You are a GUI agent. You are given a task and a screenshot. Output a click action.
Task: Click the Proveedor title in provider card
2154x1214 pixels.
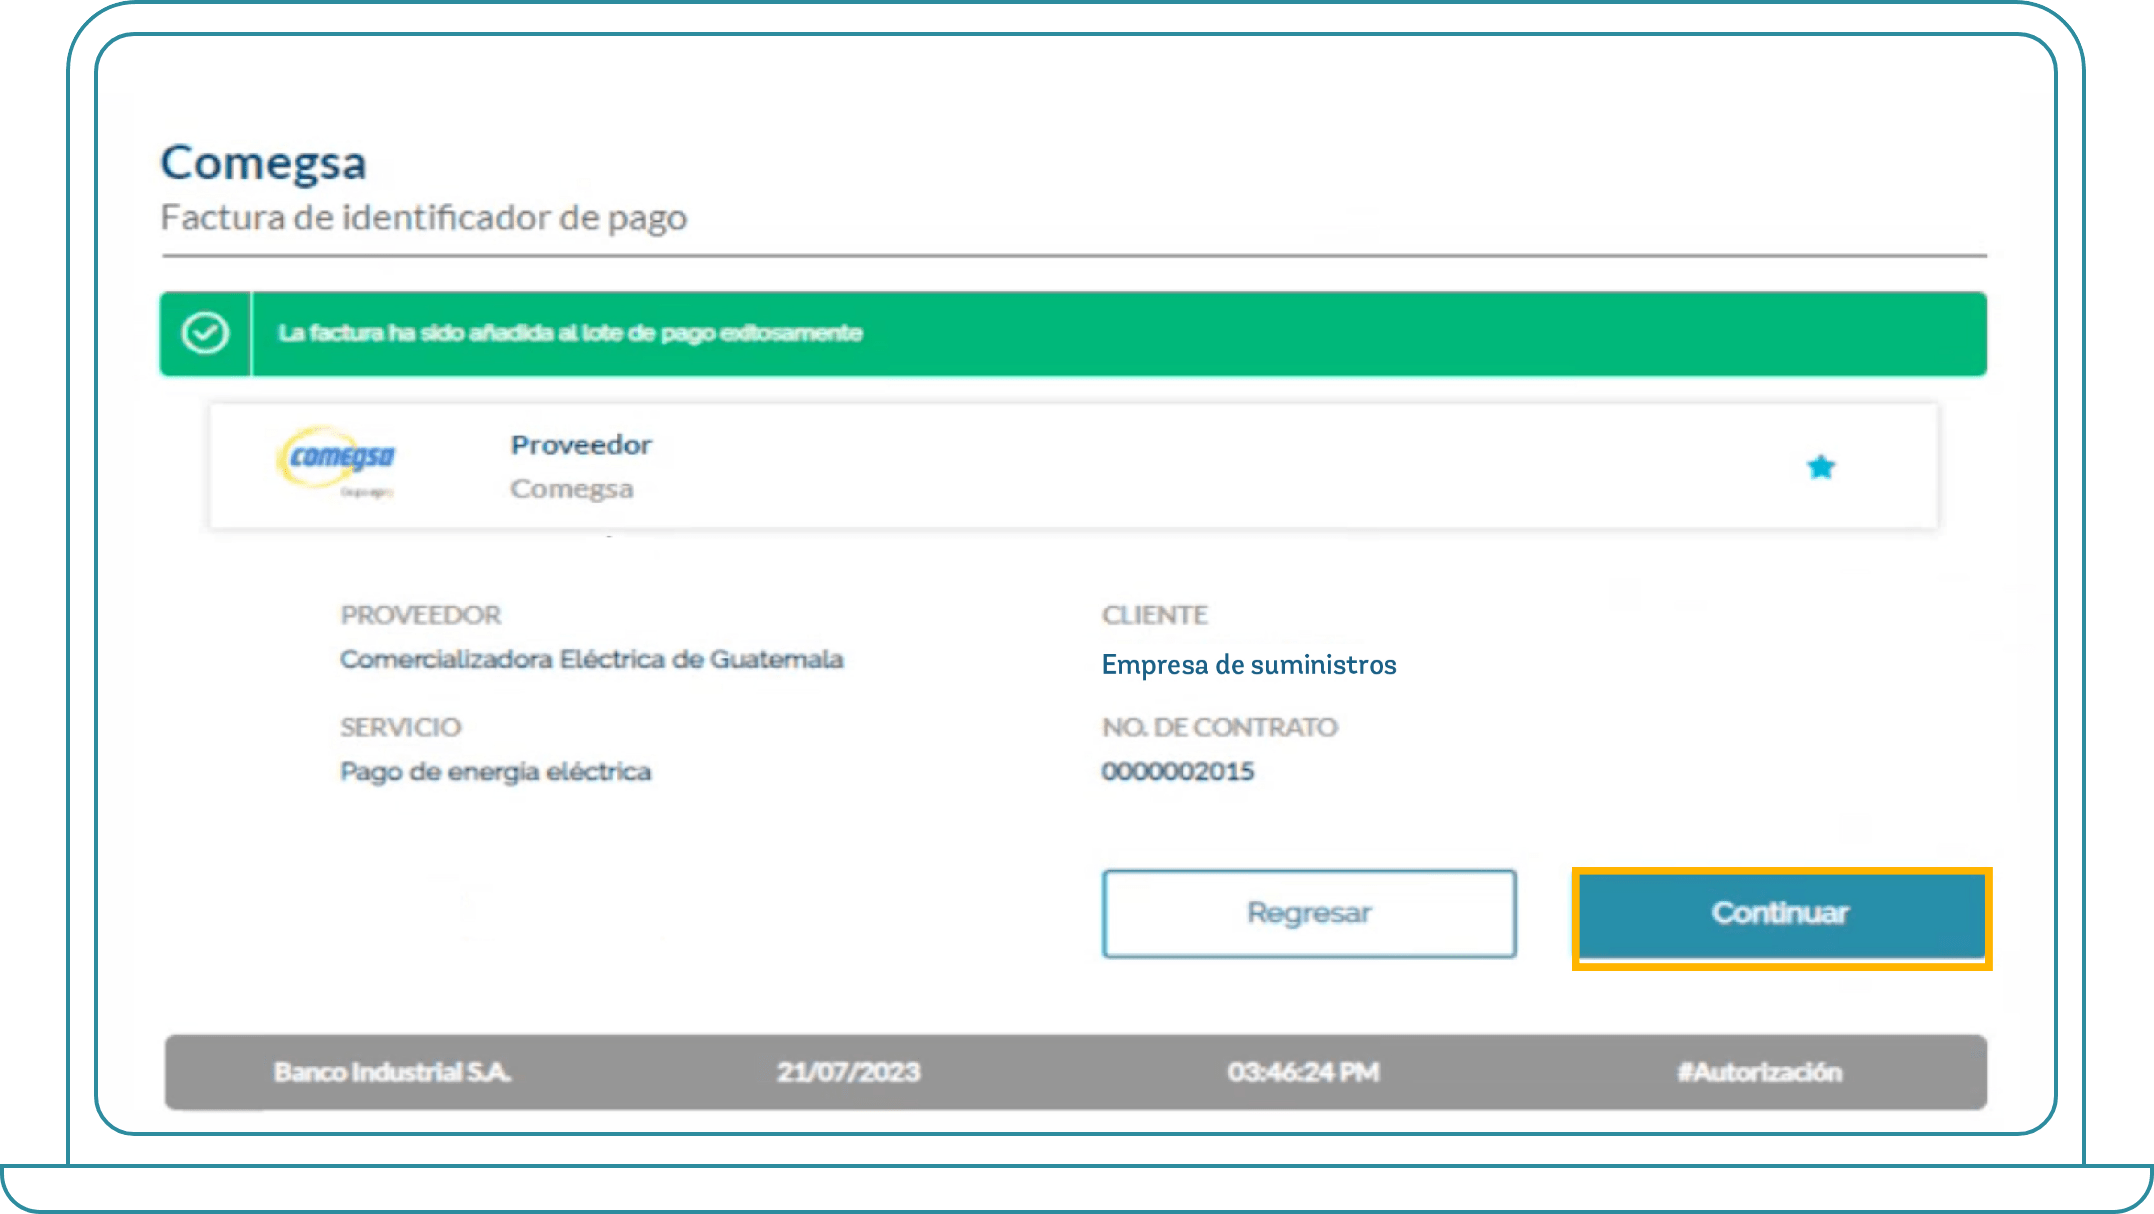pyautogui.click(x=581, y=445)
